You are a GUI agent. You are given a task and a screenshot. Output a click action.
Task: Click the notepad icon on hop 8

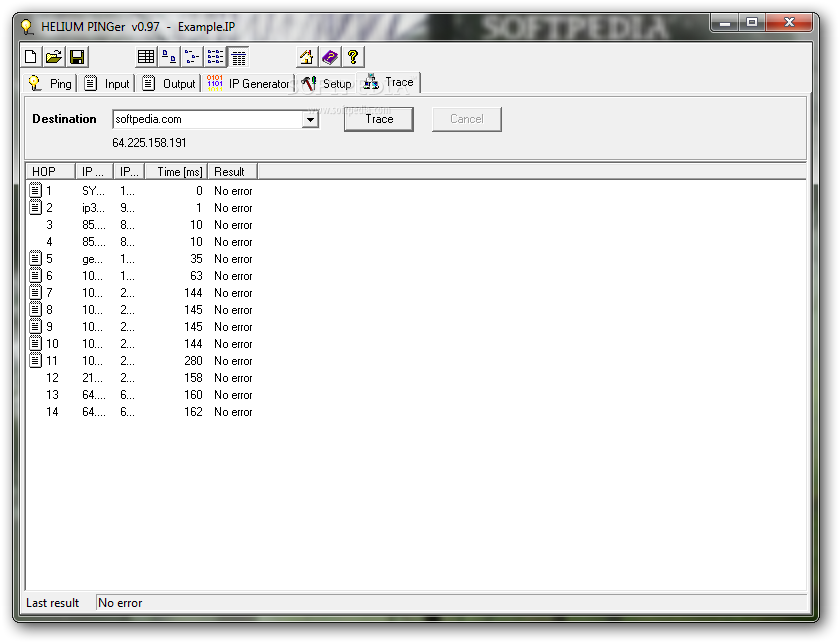[x=35, y=309]
